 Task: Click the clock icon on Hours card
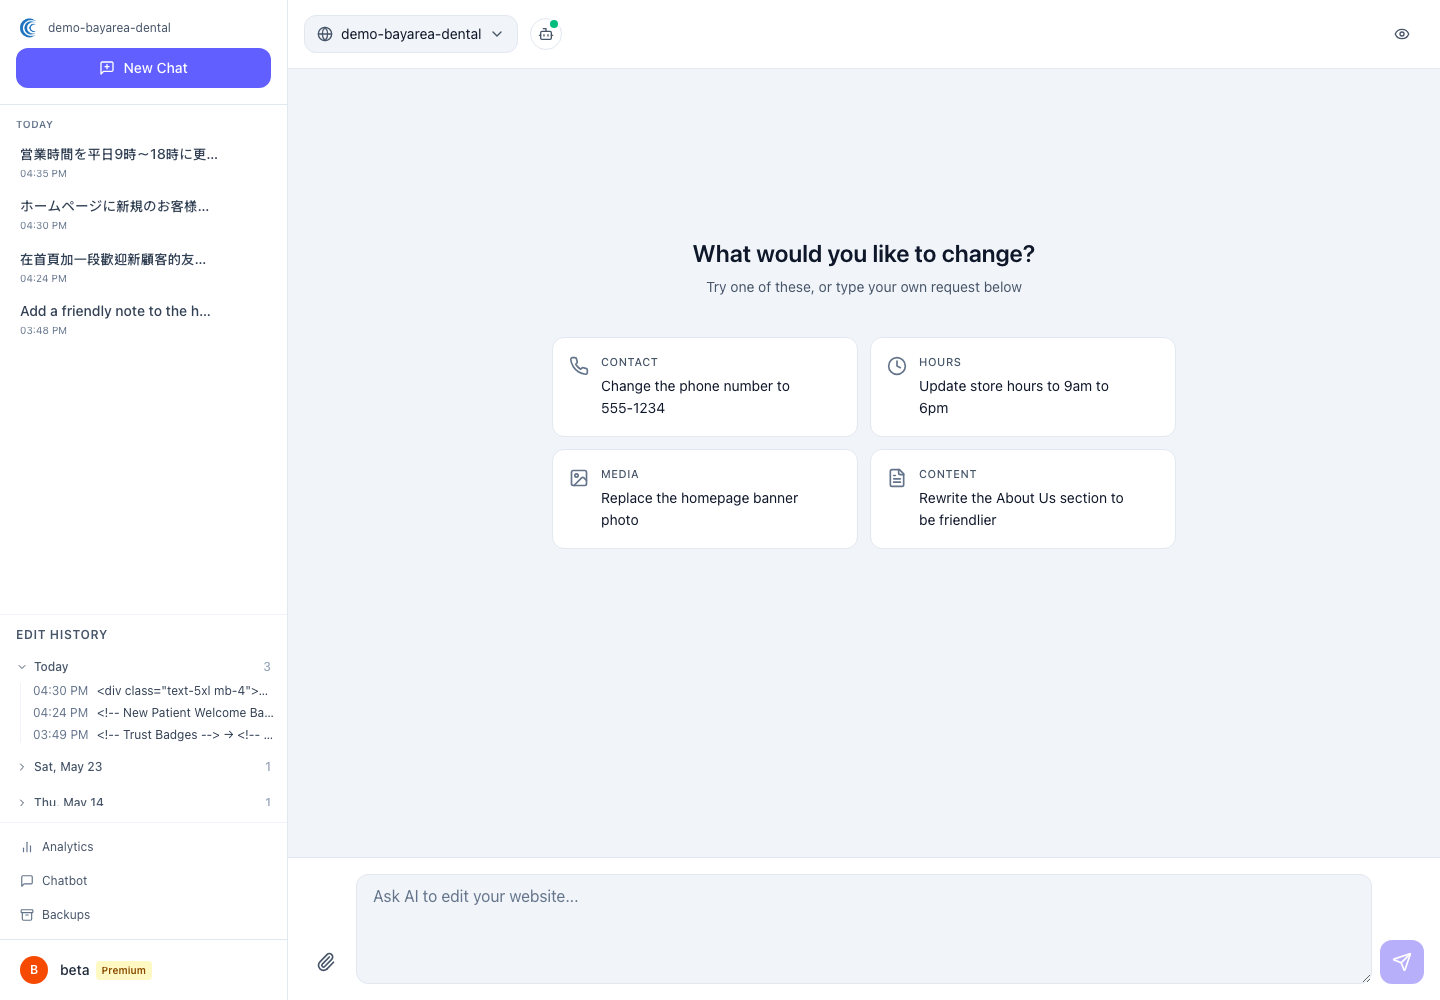897,366
